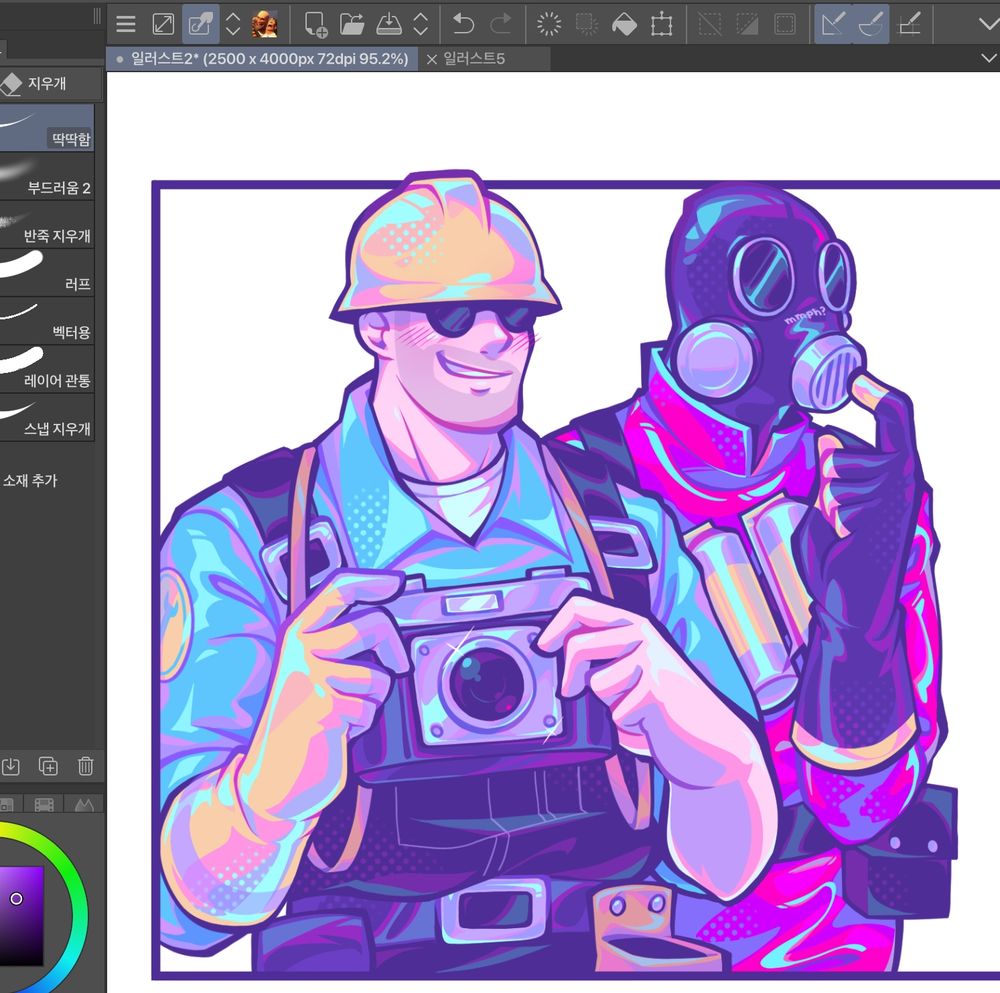Viewport: 1000px width, 993px height.
Task: Click the sub tool panel grip handle
Action: point(97,17)
